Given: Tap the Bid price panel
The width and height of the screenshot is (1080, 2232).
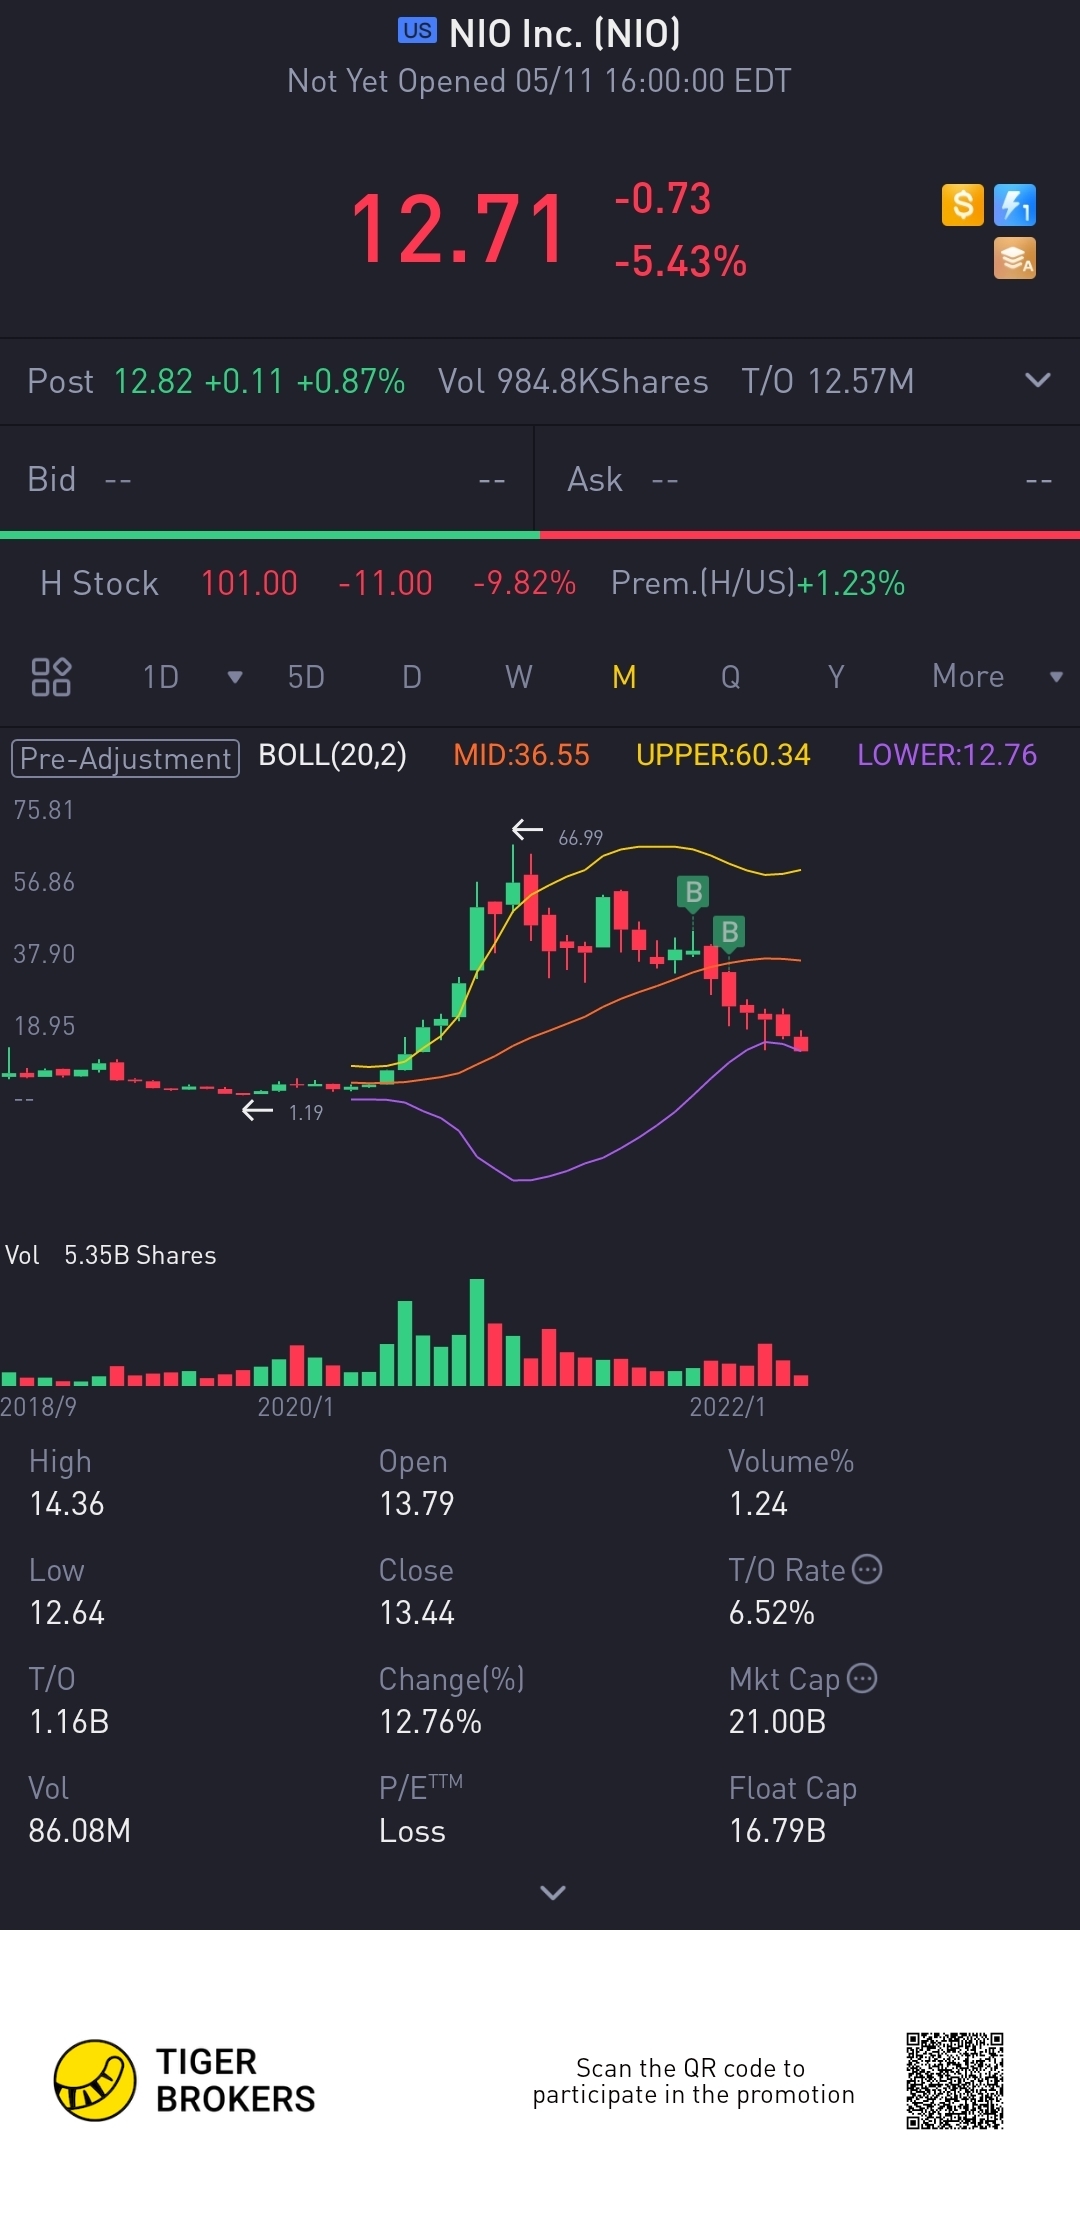Looking at the screenshot, I should click(x=267, y=480).
